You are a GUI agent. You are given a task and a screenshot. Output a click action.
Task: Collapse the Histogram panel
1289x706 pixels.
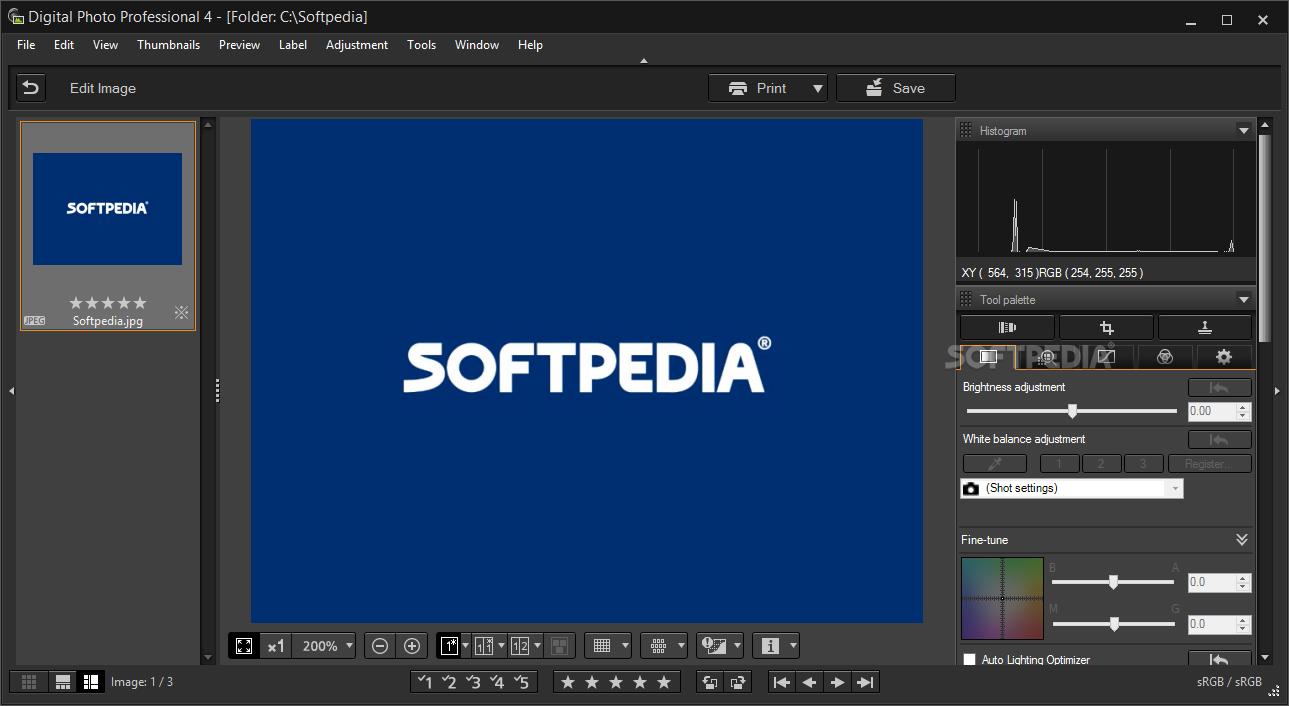pos(1243,130)
